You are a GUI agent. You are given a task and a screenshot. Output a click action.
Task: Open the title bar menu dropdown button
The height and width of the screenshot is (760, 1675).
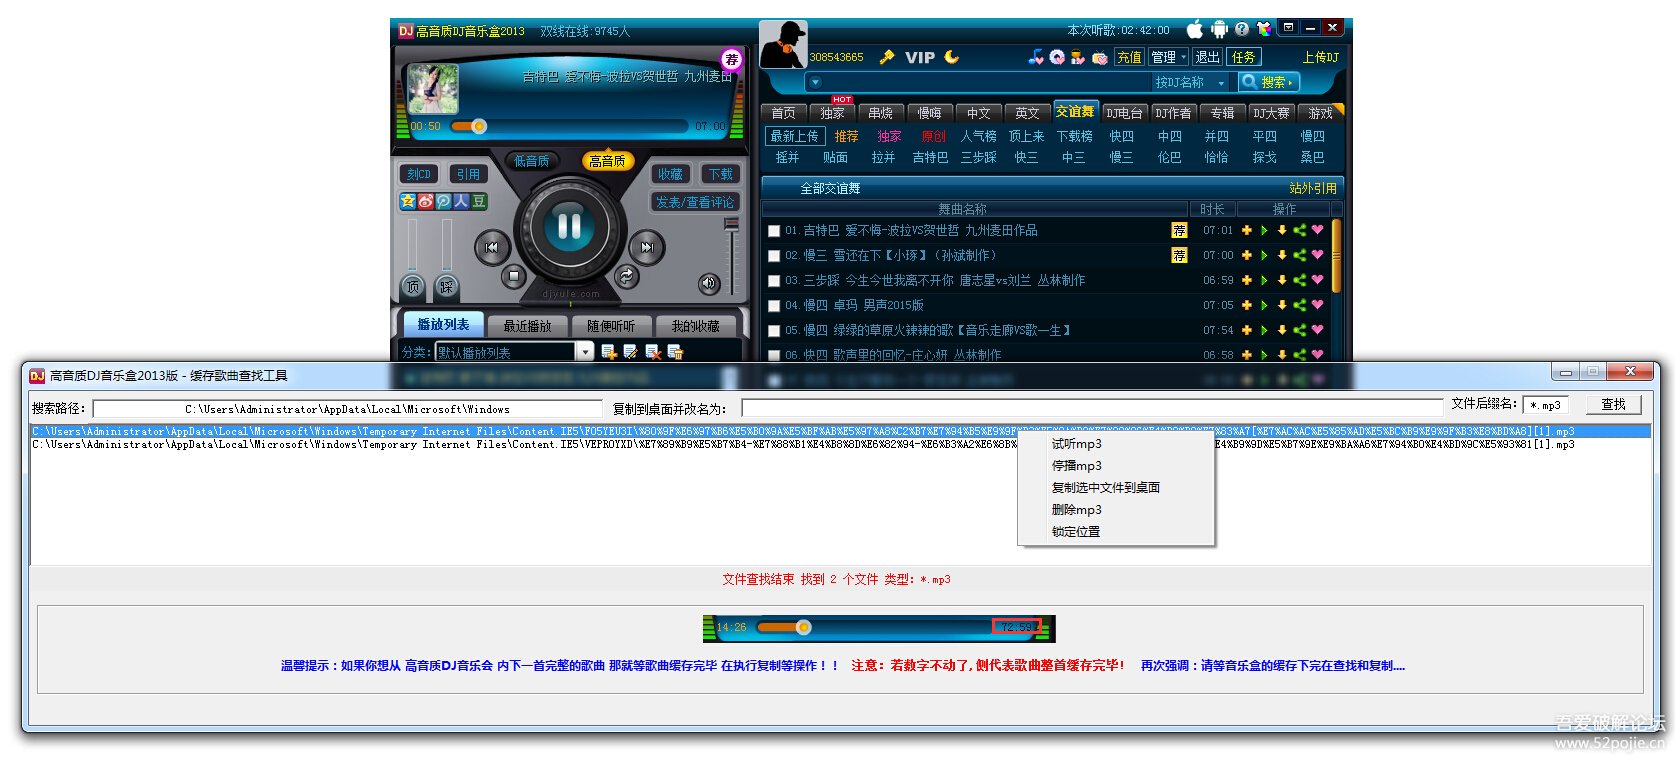[1289, 28]
